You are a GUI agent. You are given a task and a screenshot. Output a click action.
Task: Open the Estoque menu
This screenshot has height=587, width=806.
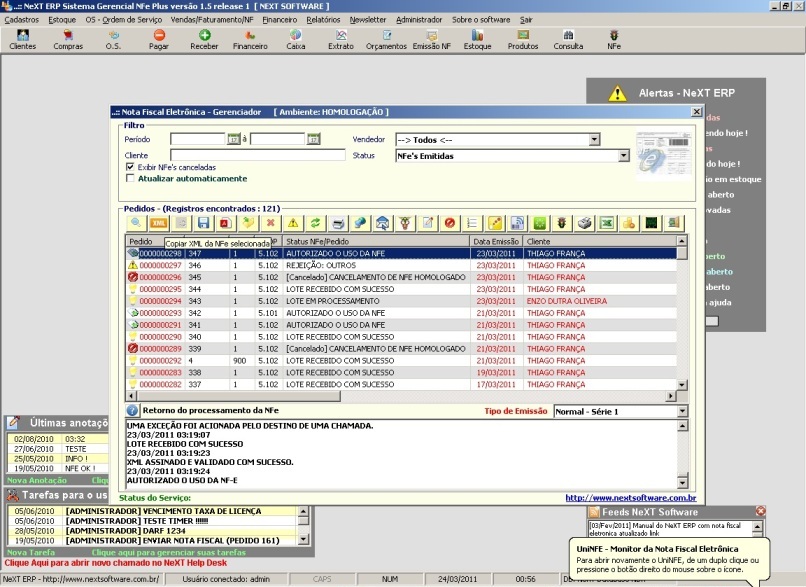click(62, 20)
